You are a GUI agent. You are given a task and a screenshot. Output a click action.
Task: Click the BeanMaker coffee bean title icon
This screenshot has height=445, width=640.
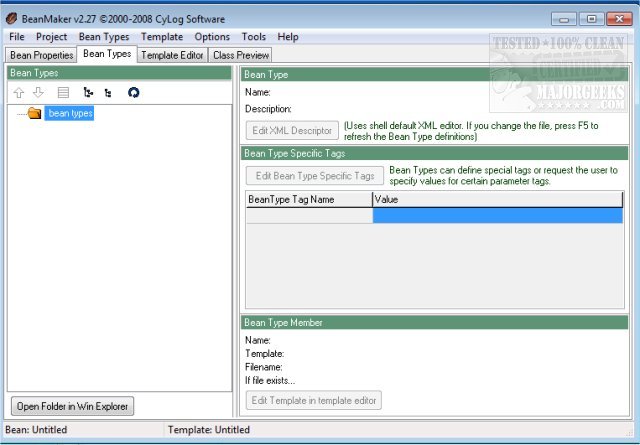click(x=11, y=19)
